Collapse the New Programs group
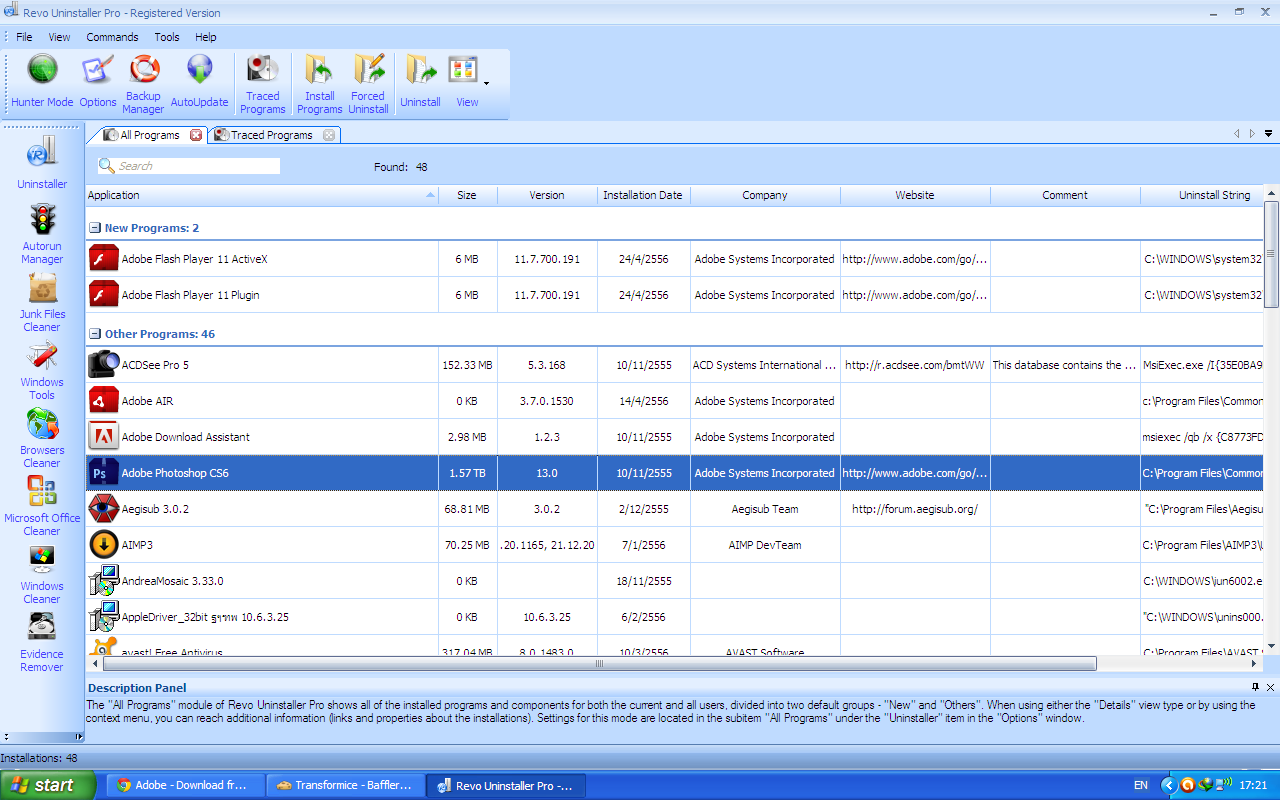Image resolution: width=1280 pixels, height=800 pixels. click(x=95, y=228)
